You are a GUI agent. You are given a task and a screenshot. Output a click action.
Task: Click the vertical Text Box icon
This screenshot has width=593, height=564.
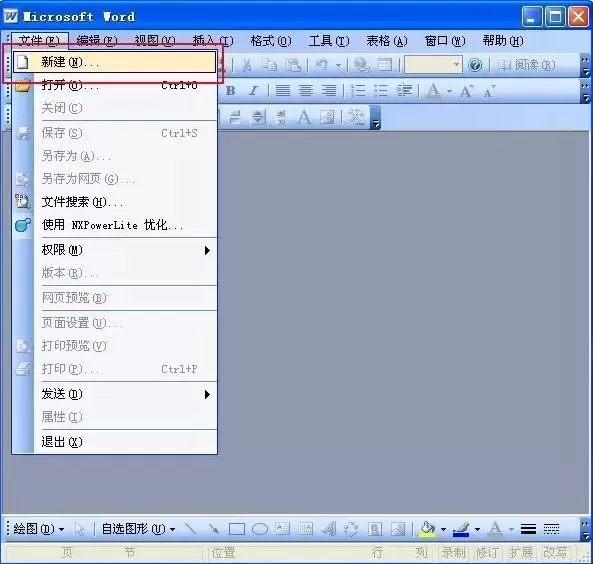[x=306, y=528]
